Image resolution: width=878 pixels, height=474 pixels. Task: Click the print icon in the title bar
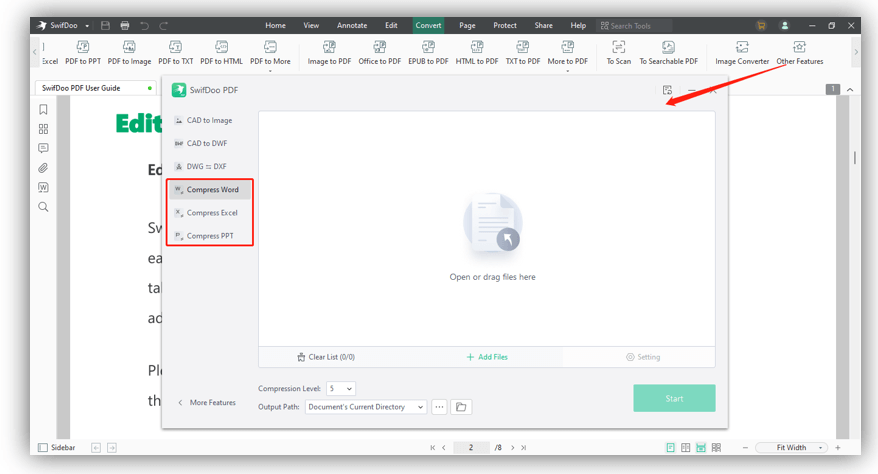pos(125,26)
